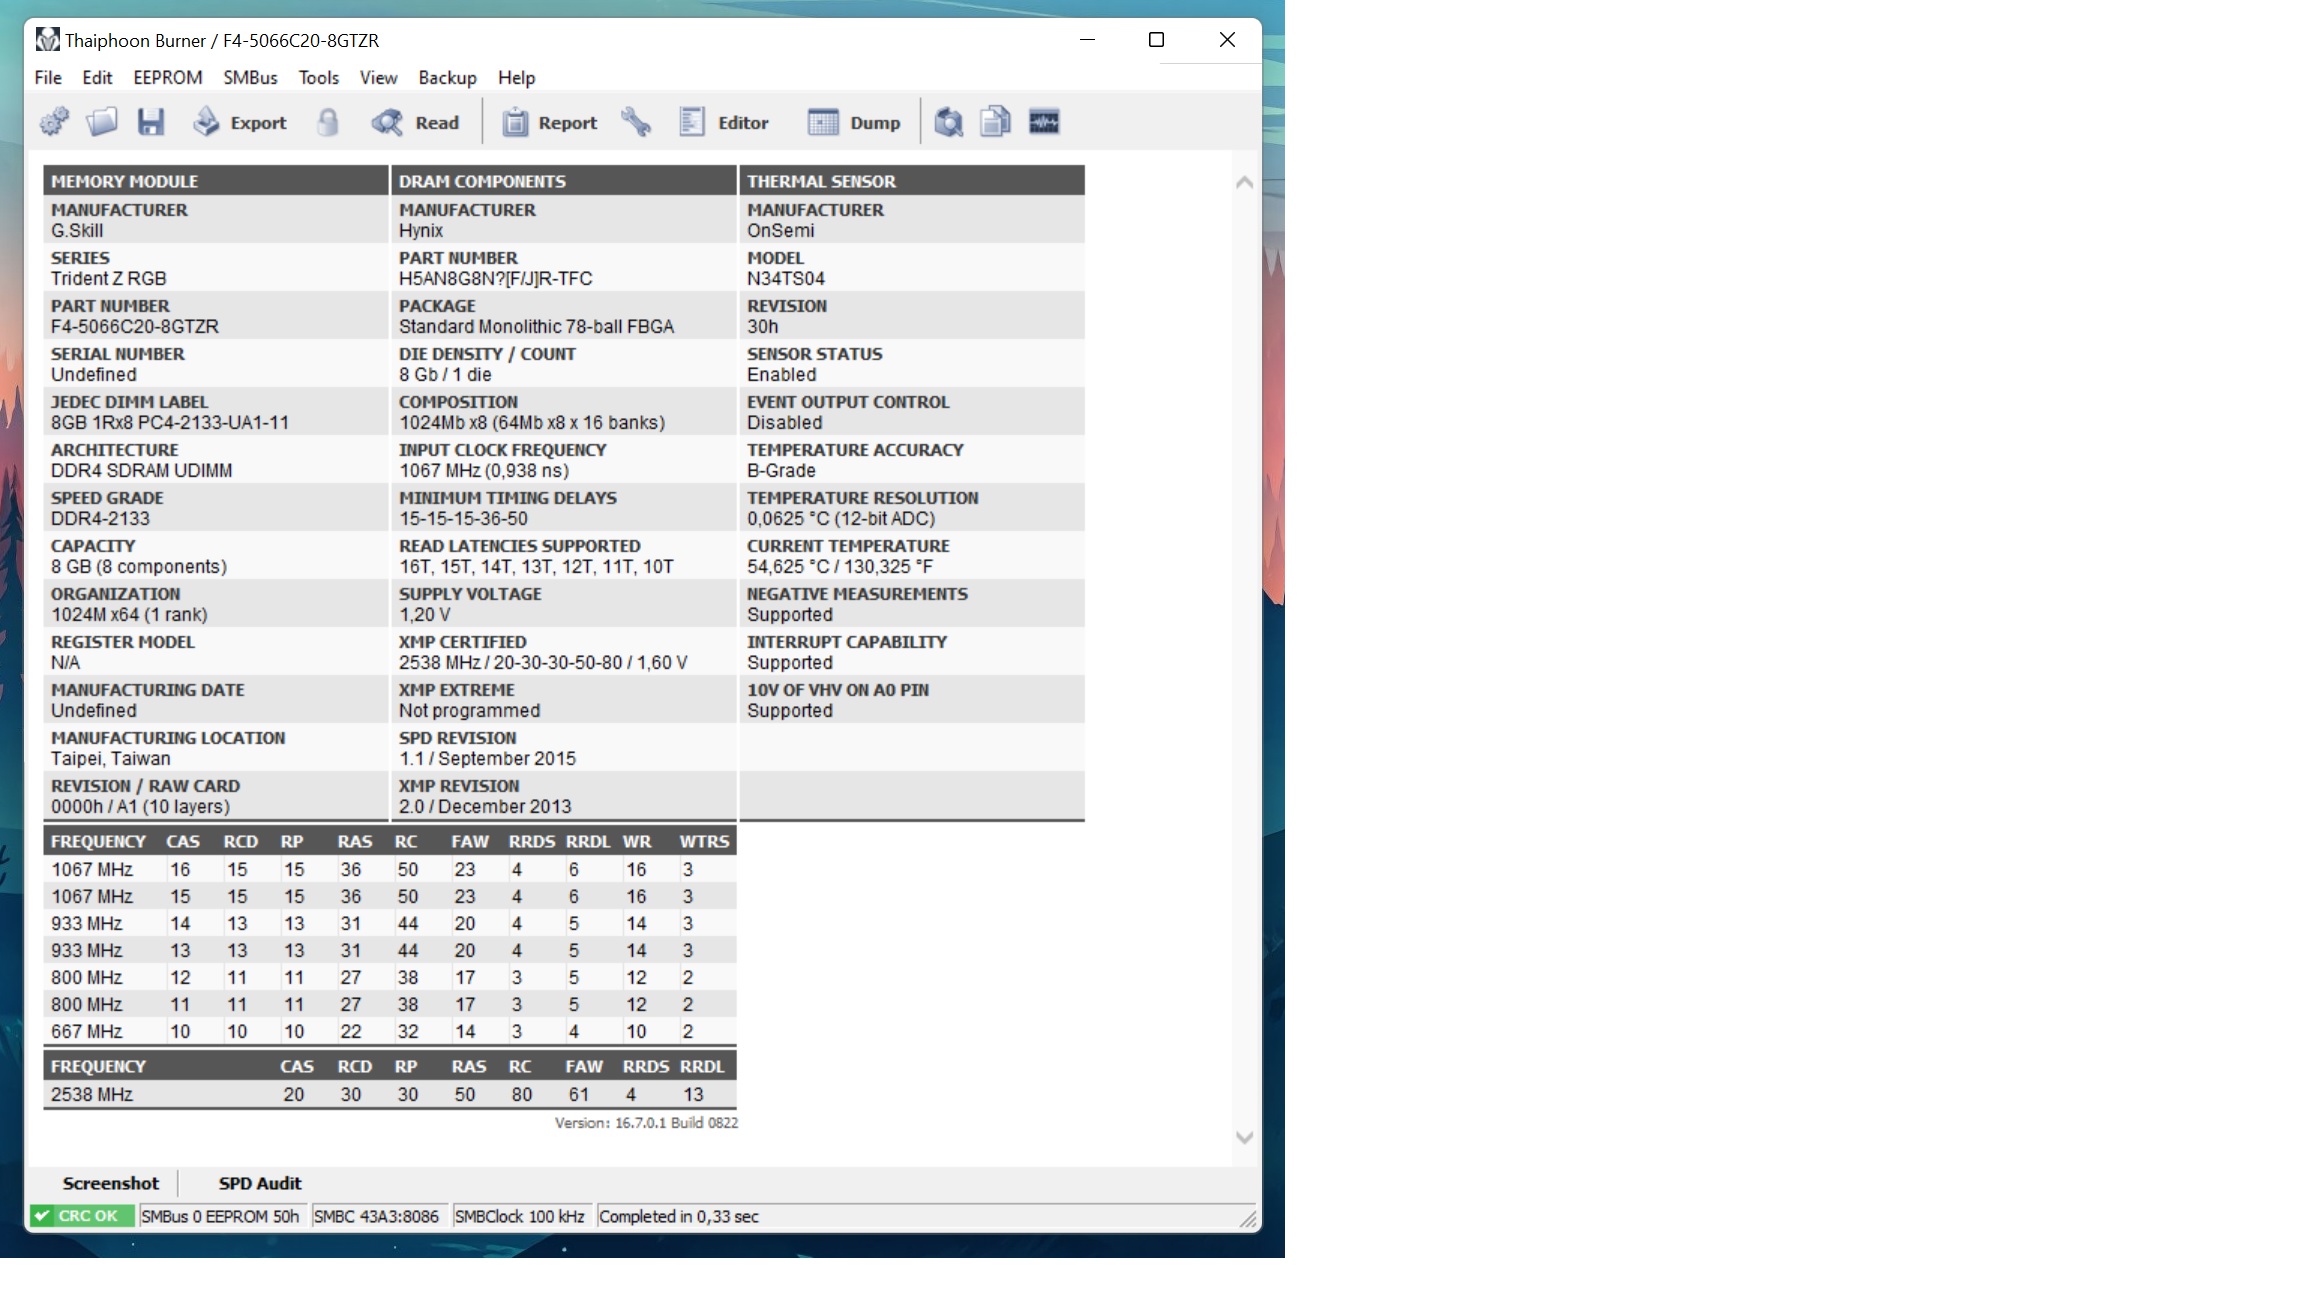This screenshot has height=1296, width=2304.
Task: Click the gears settings toolbar icon
Action: (54, 122)
